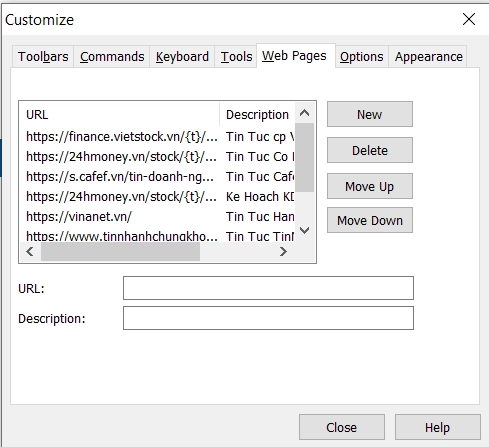Image resolution: width=489 pixels, height=447 pixels.
Task: Click the Close button at the bottom
Action: (342, 427)
